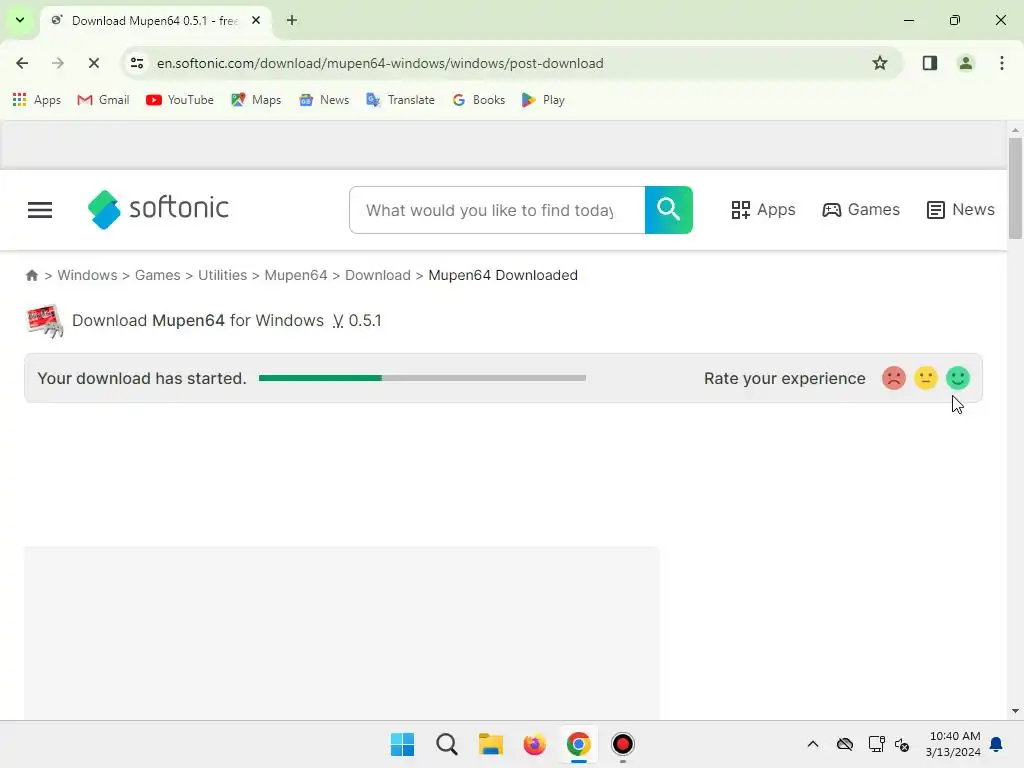Open taskbar Search

(x=447, y=744)
